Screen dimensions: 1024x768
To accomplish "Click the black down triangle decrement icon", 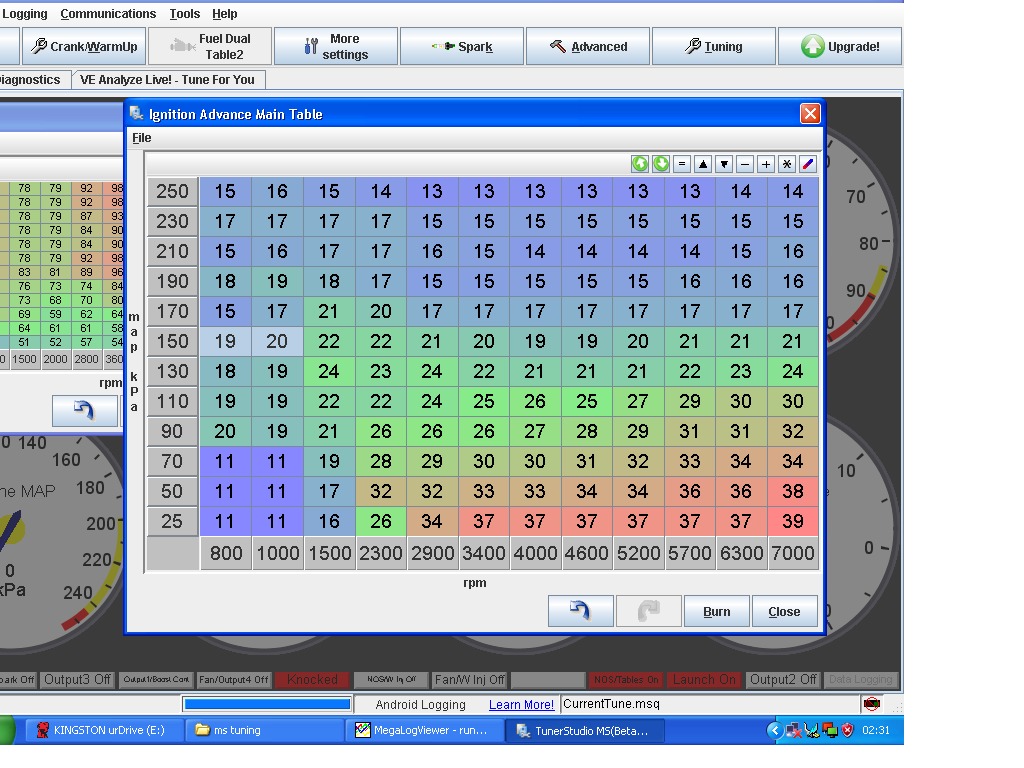I will click(x=724, y=164).
